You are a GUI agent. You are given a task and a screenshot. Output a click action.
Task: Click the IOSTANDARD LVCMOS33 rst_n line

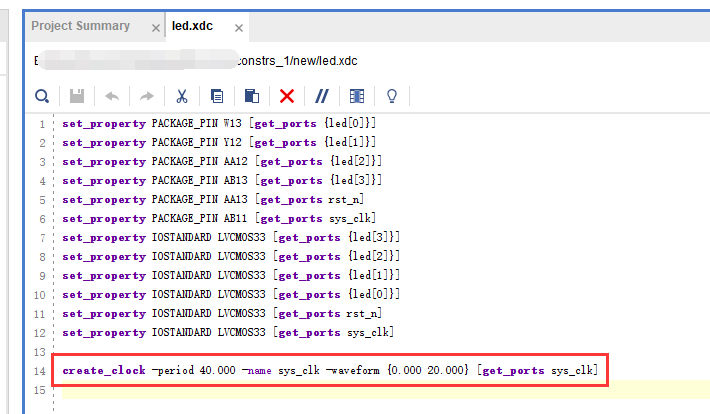(222, 313)
